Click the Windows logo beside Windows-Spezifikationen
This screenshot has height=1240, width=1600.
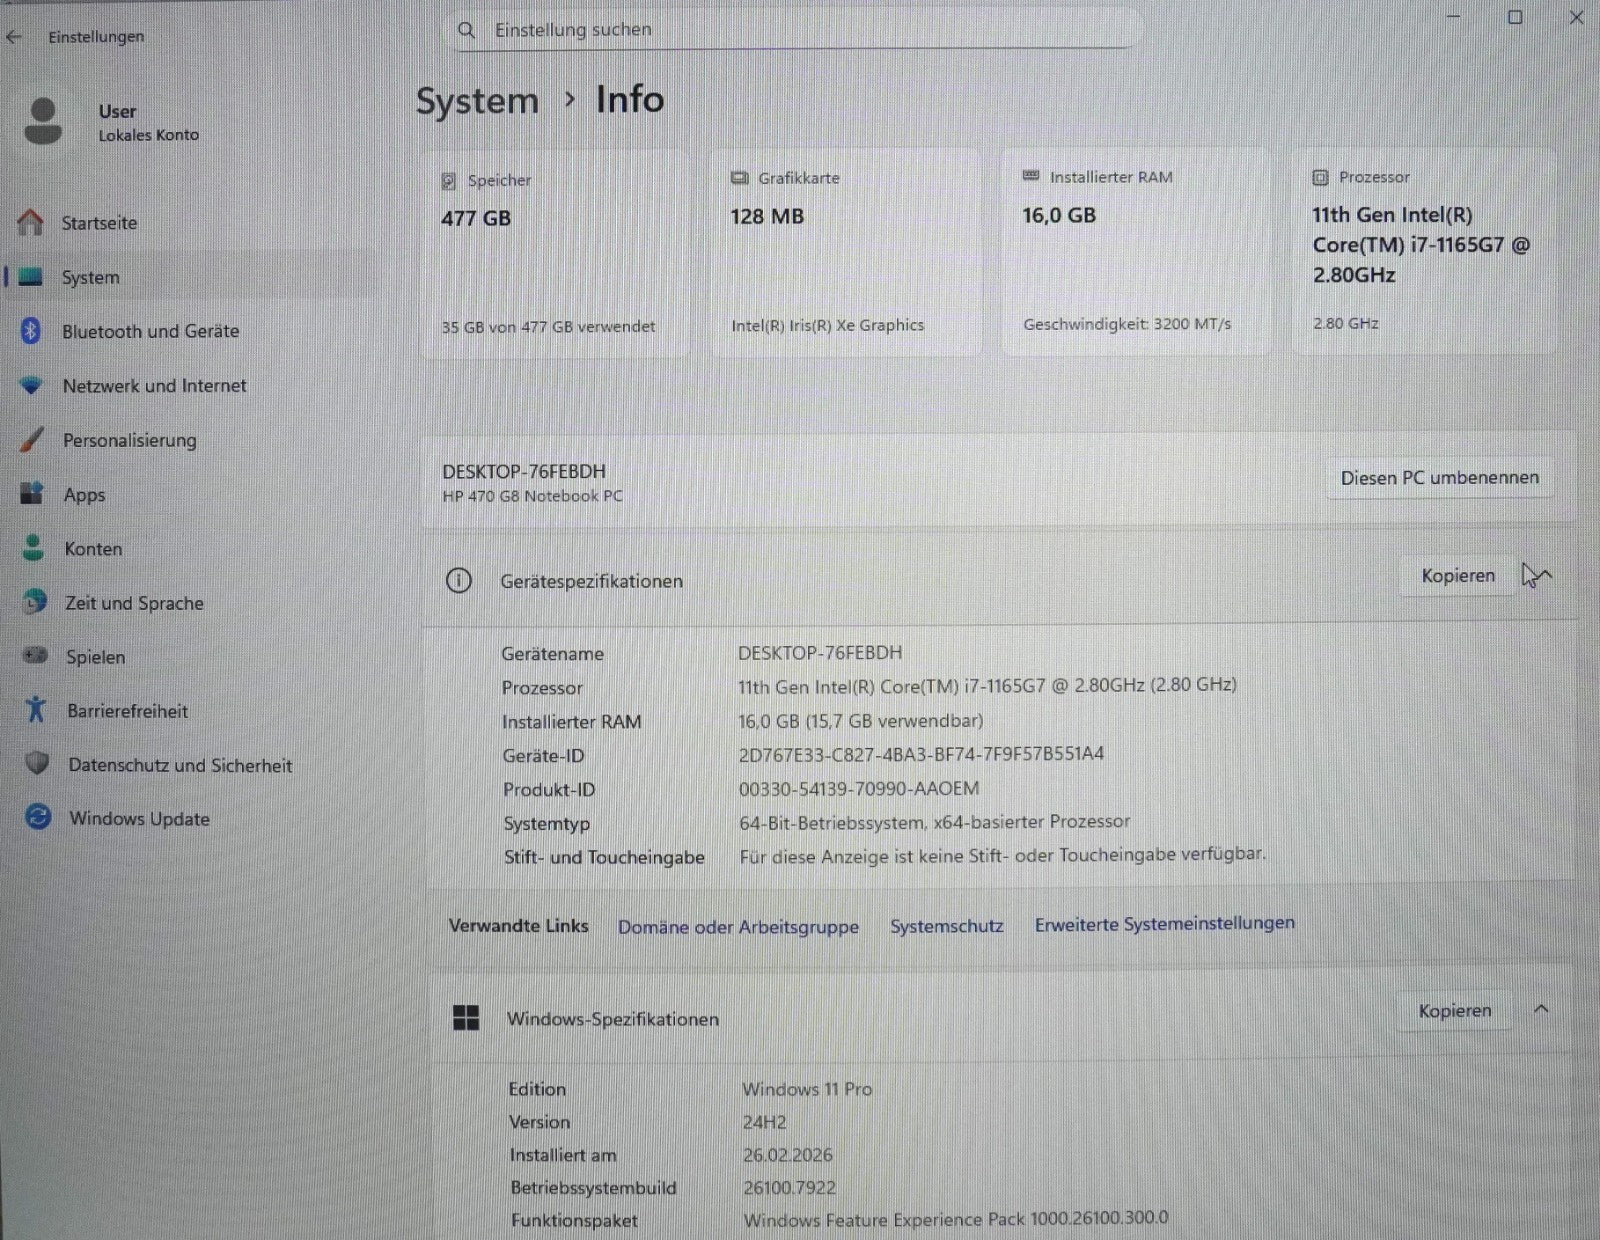click(x=466, y=1018)
